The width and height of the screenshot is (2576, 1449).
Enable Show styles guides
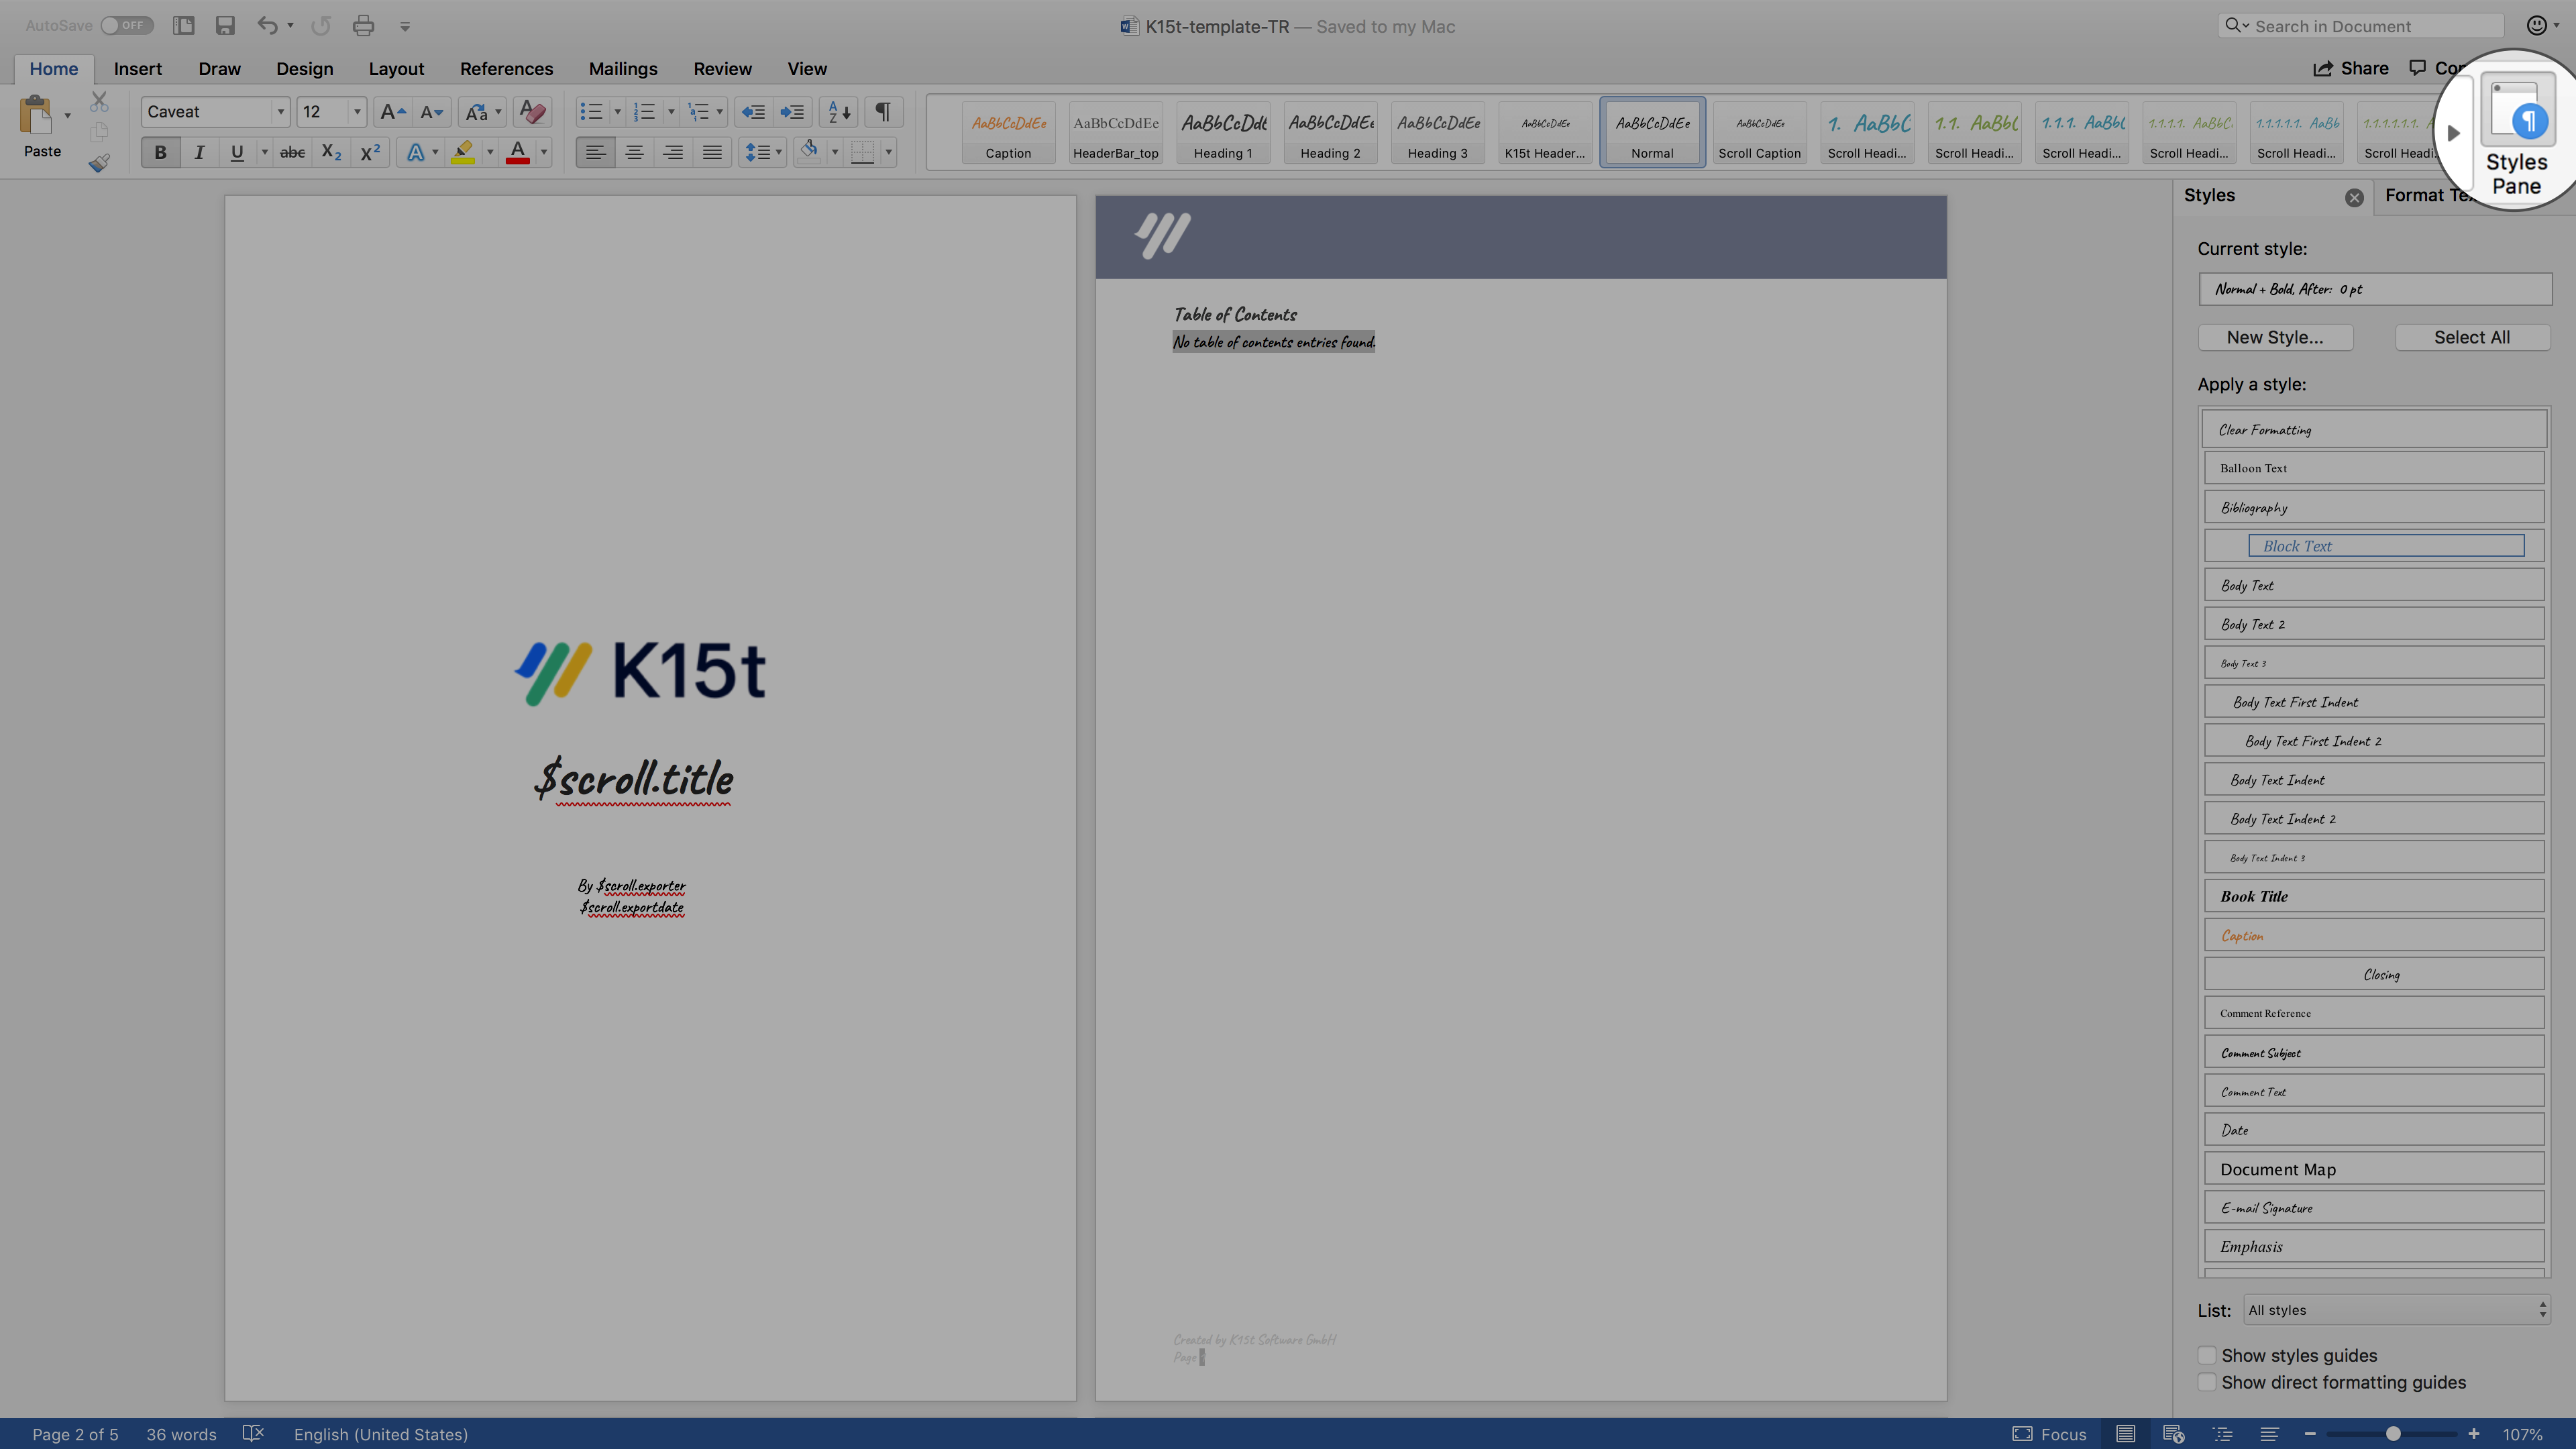[x=2207, y=1355]
